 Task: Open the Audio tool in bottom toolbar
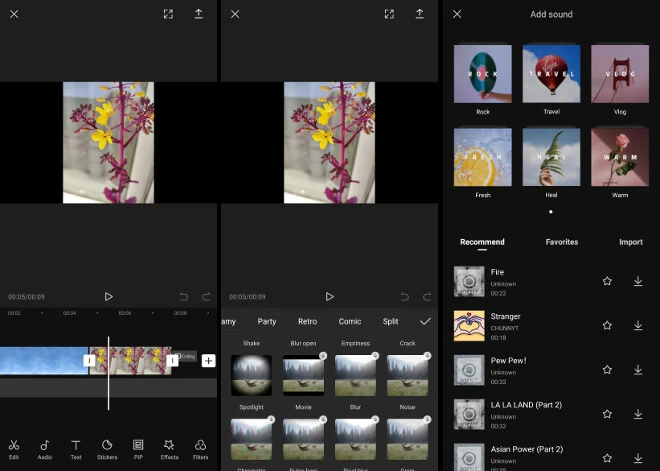pyautogui.click(x=45, y=449)
